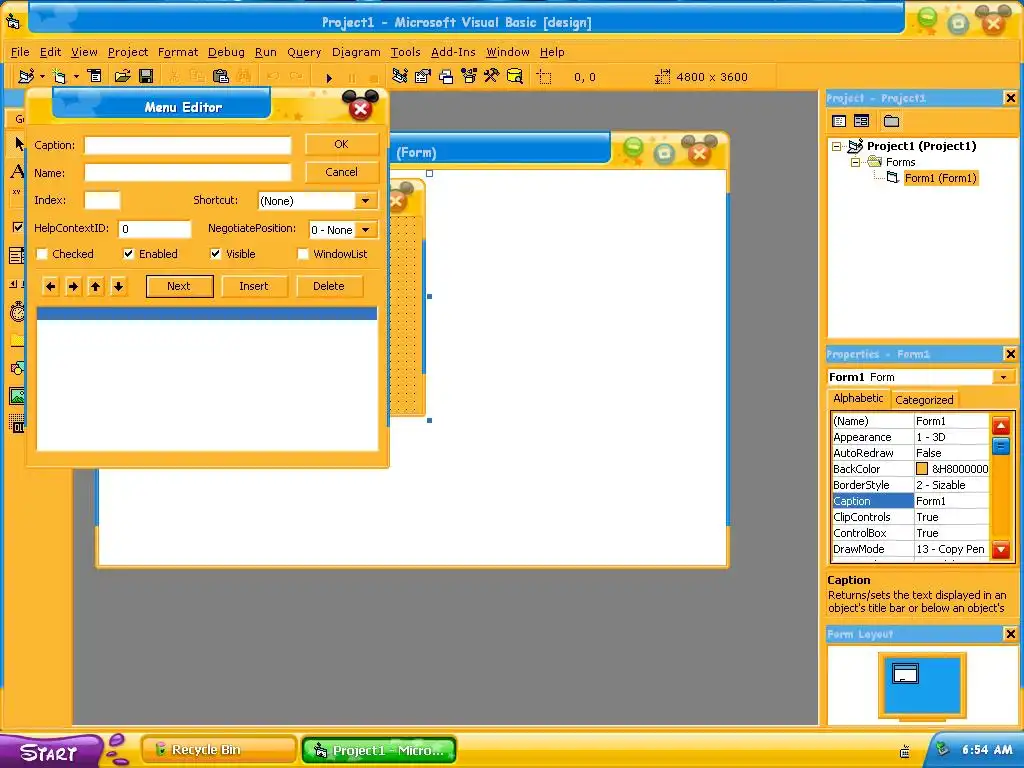Click the Properties scroll-up red arrow
Screen dimensions: 1024x768
[1001, 426]
